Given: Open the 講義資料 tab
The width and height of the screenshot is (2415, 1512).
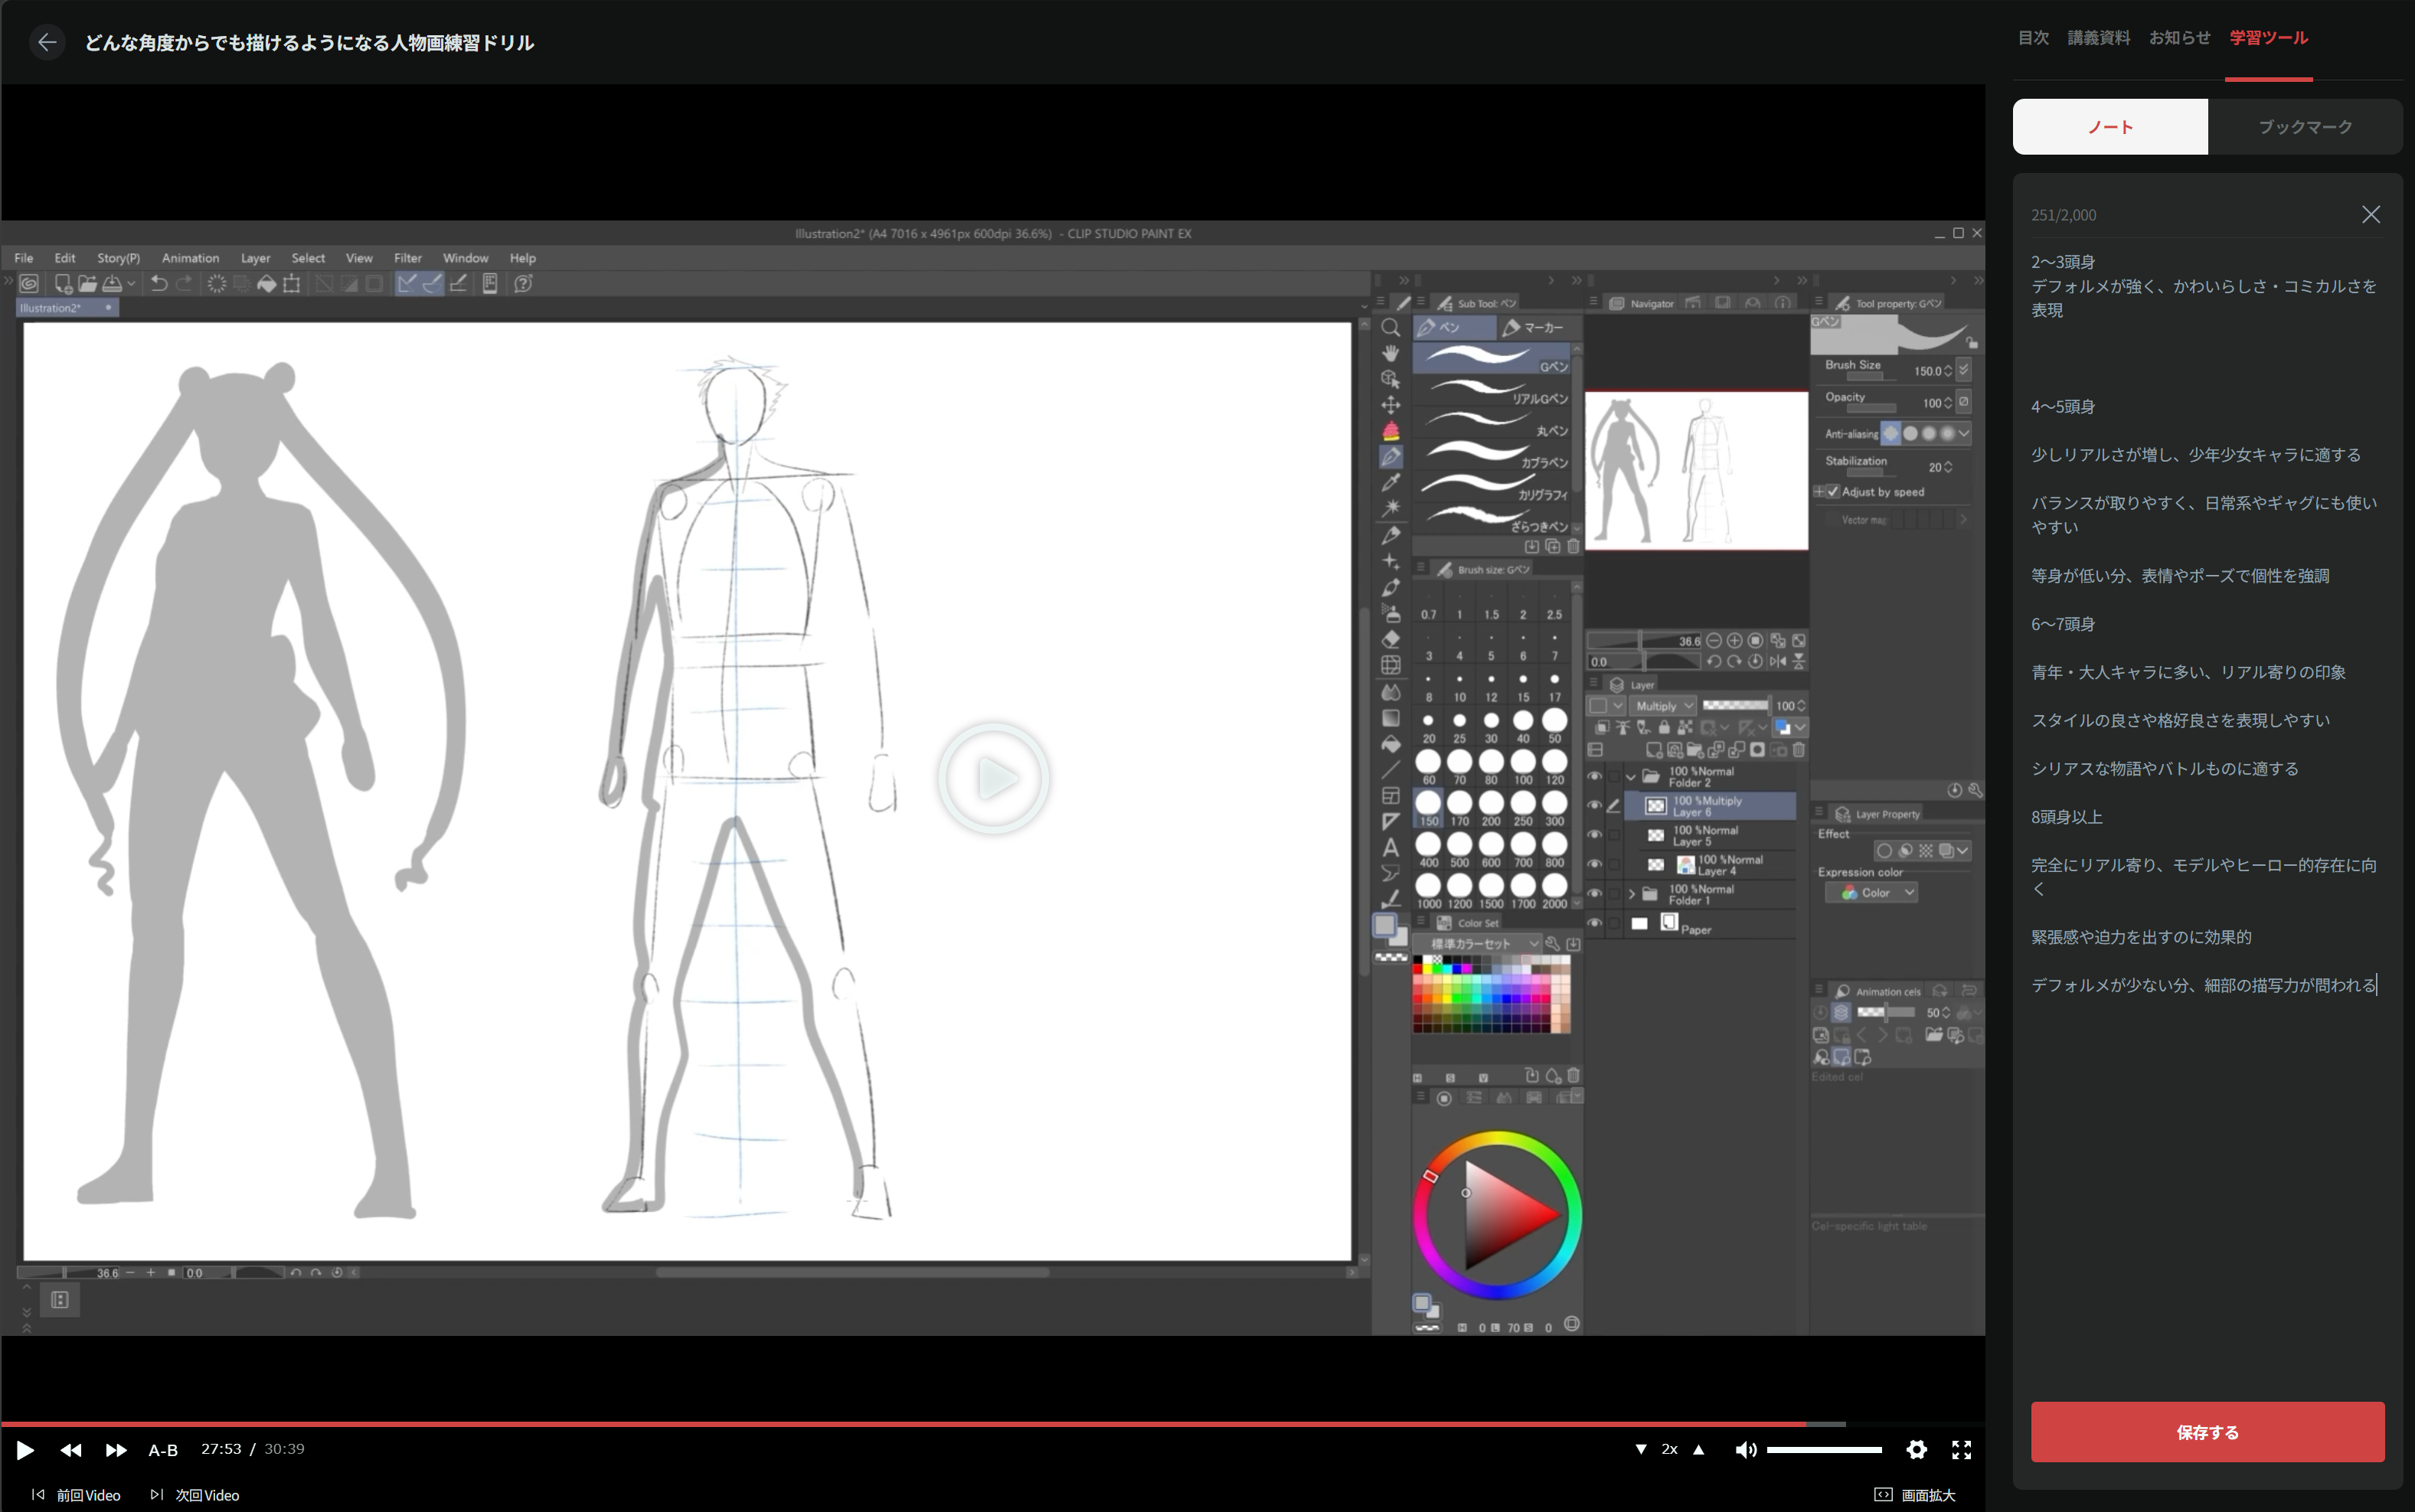Looking at the screenshot, I should coord(2098,38).
